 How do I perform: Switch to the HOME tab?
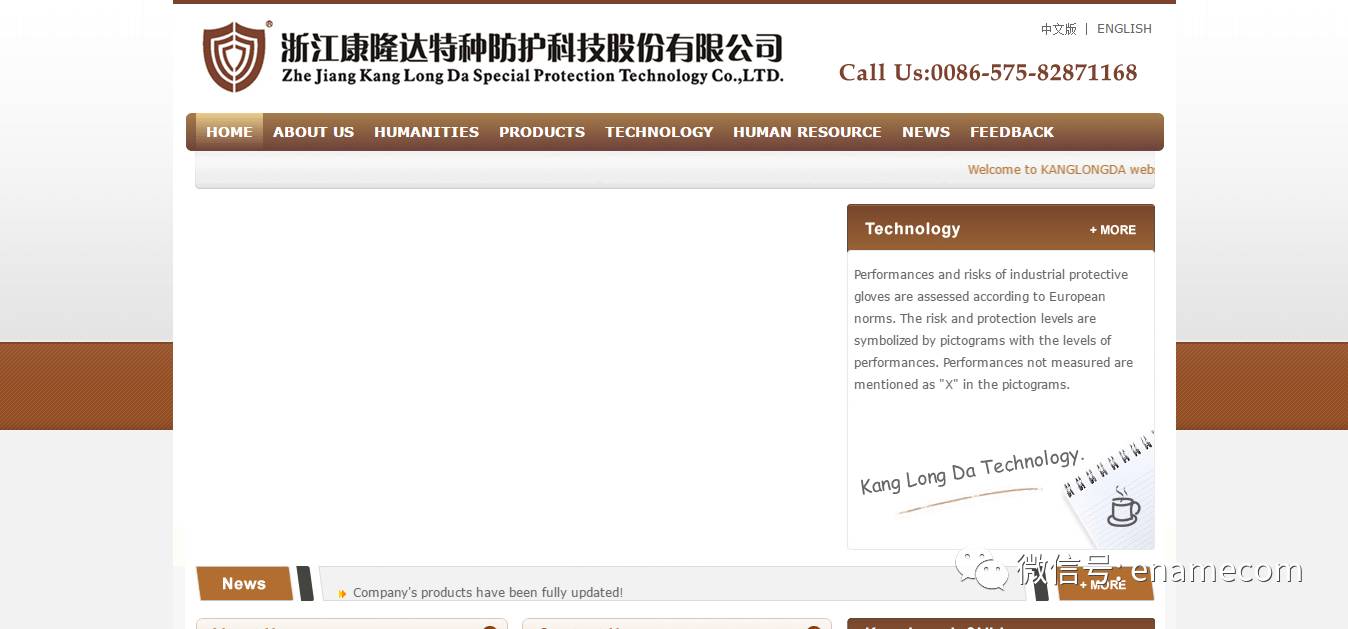coord(229,132)
